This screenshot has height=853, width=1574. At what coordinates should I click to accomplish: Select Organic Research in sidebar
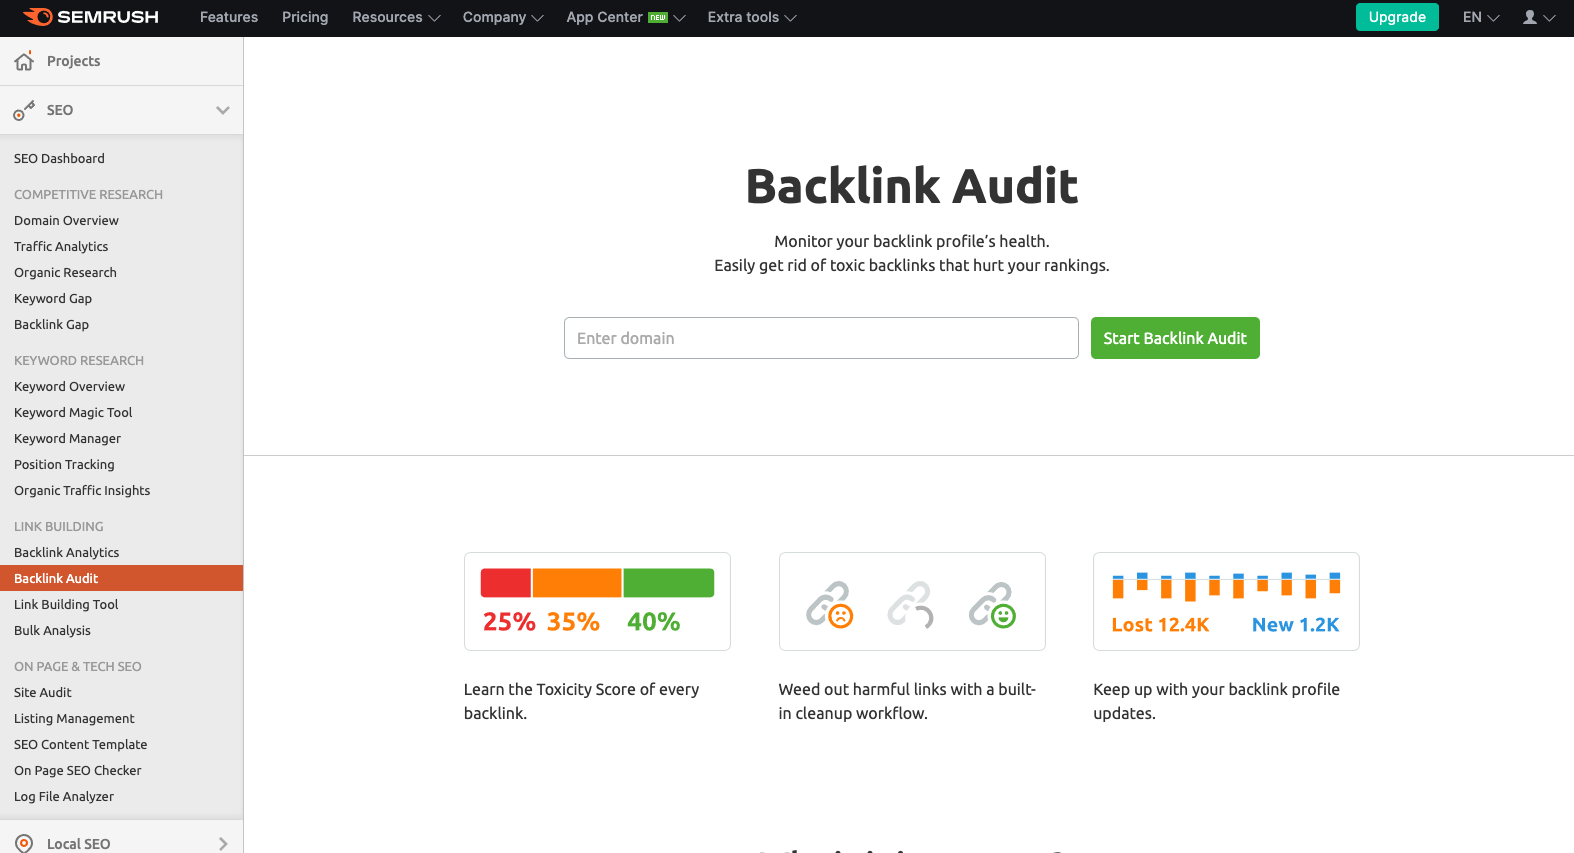[x=65, y=272]
